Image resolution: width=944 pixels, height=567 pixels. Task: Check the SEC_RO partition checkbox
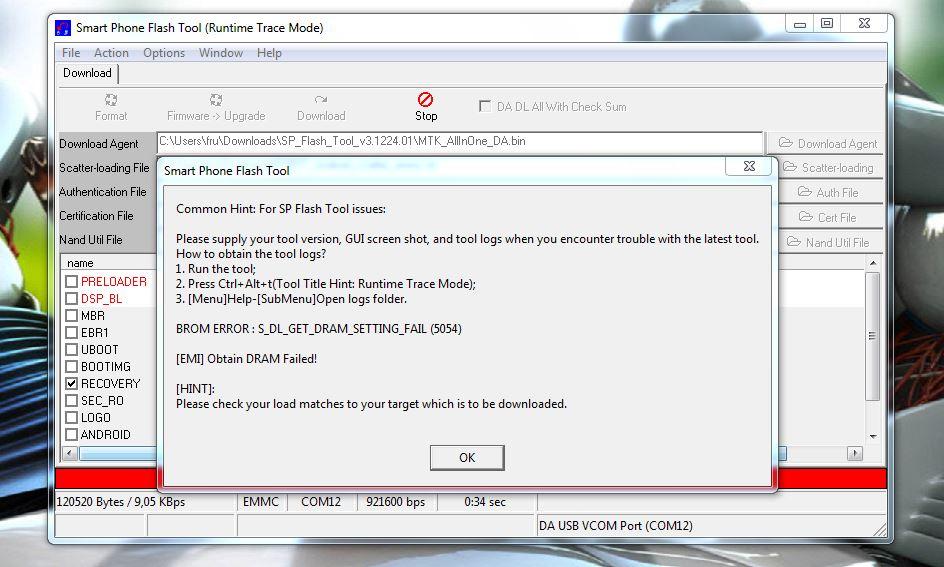[x=72, y=400]
